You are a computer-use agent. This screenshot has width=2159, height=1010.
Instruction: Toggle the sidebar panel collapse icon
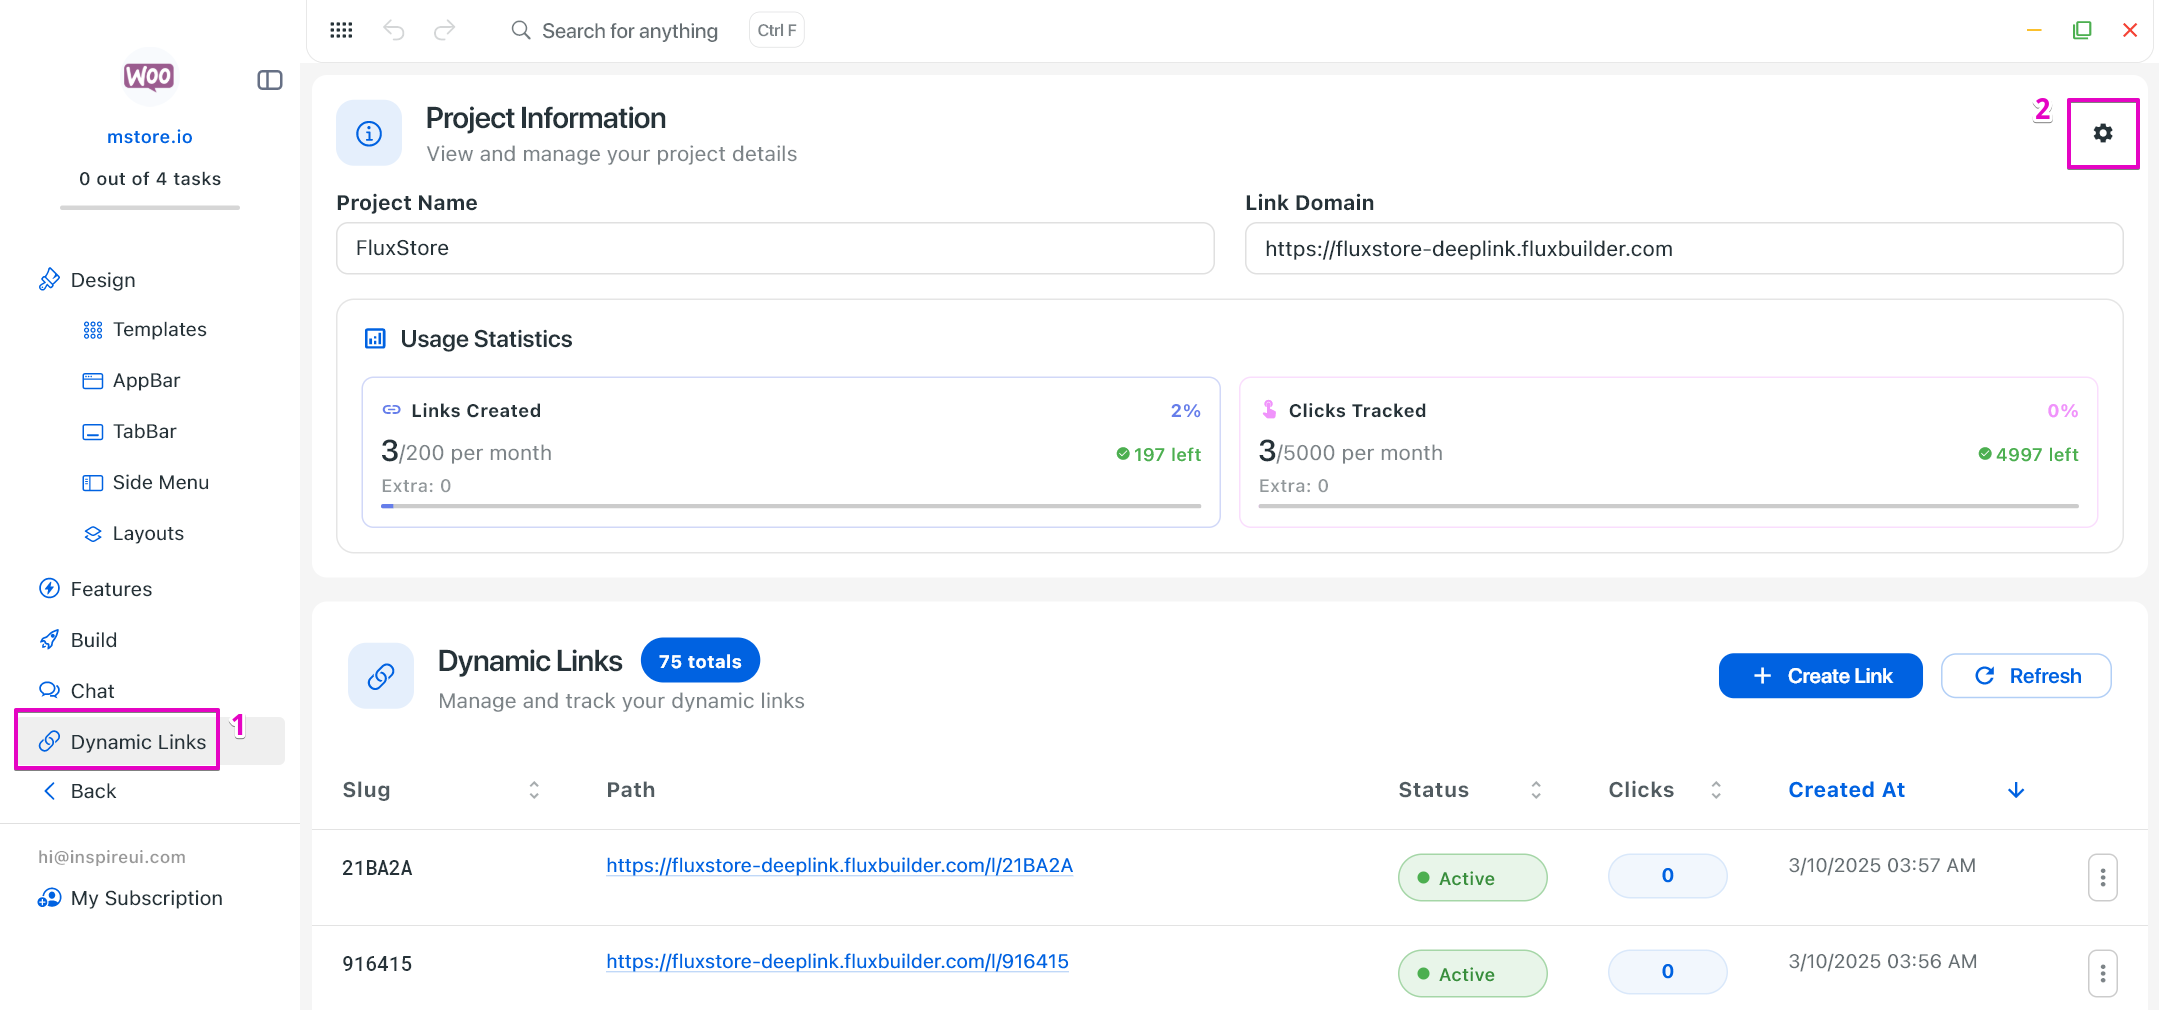tap(270, 80)
